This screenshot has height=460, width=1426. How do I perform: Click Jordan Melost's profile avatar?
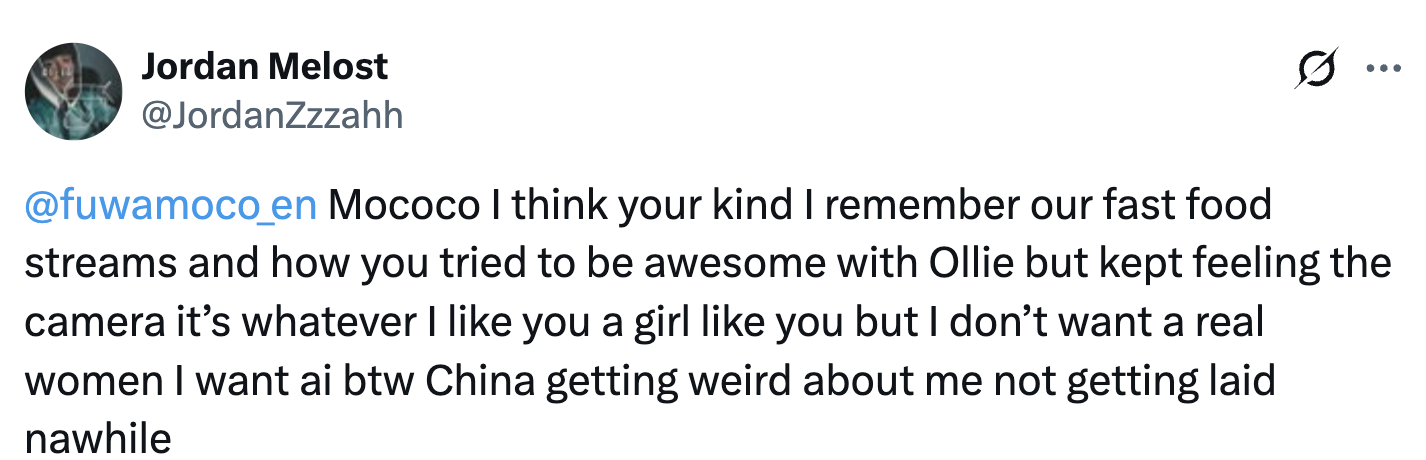coord(73,91)
